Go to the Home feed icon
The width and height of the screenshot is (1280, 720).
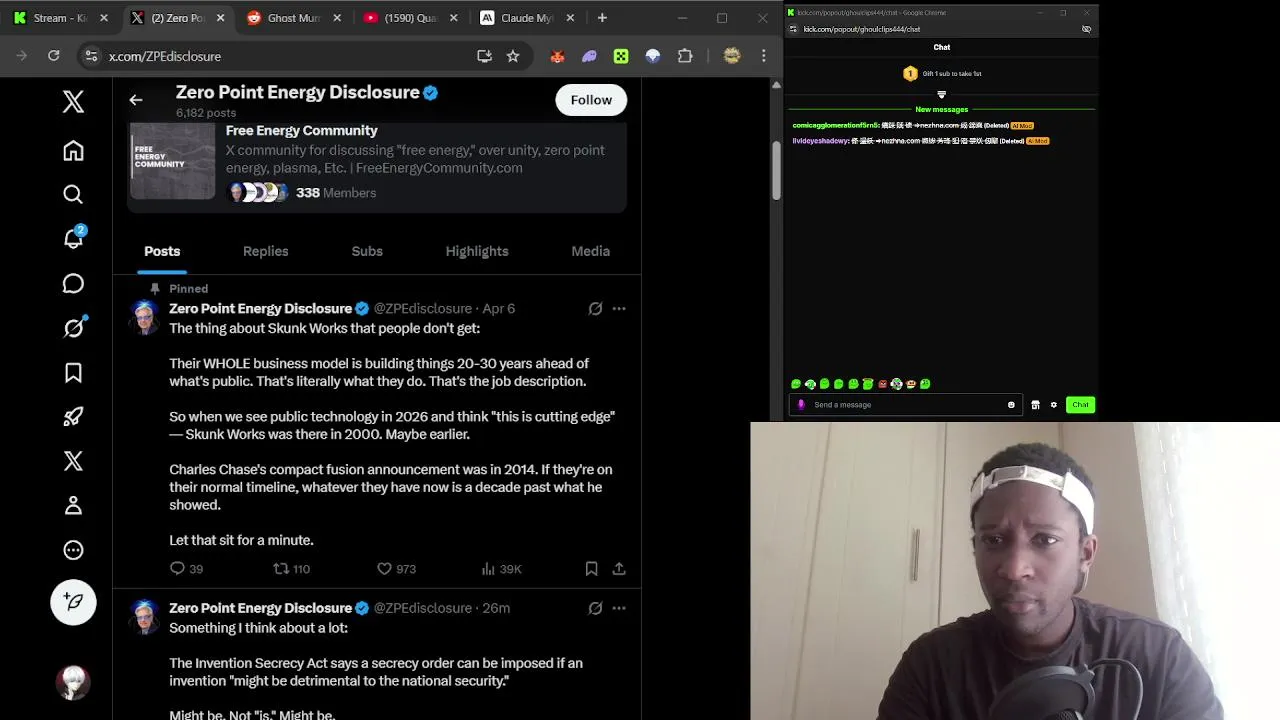73,151
